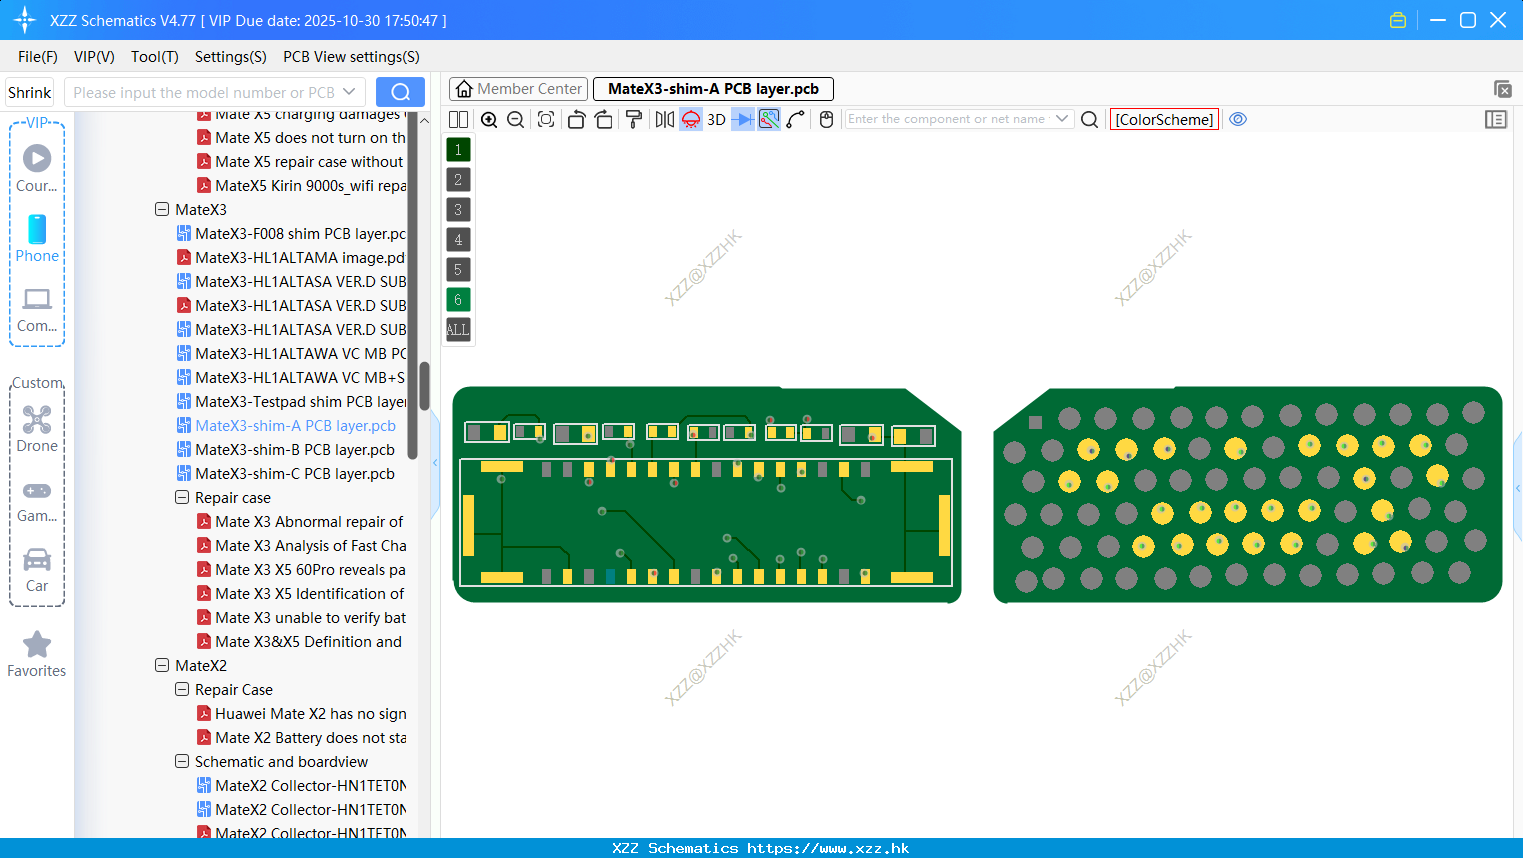The image size is (1523, 858).
Task: Select the Game console category
Action: (x=37, y=500)
